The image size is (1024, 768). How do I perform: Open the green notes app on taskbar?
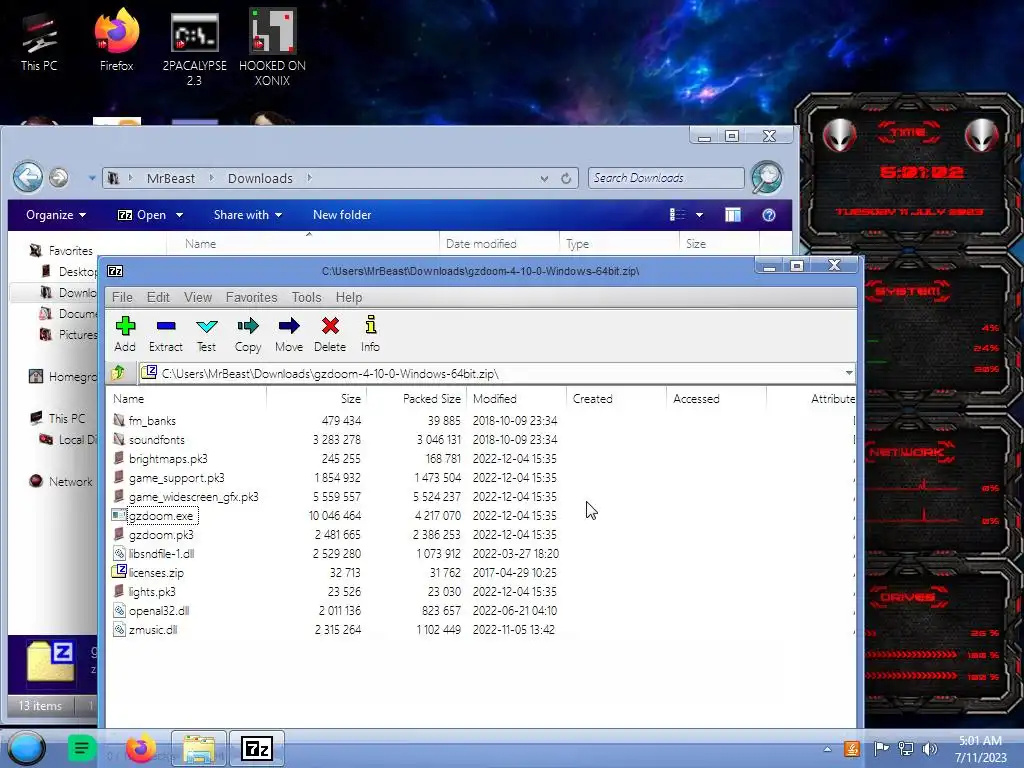pyautogui.click(x=82, y=748)
